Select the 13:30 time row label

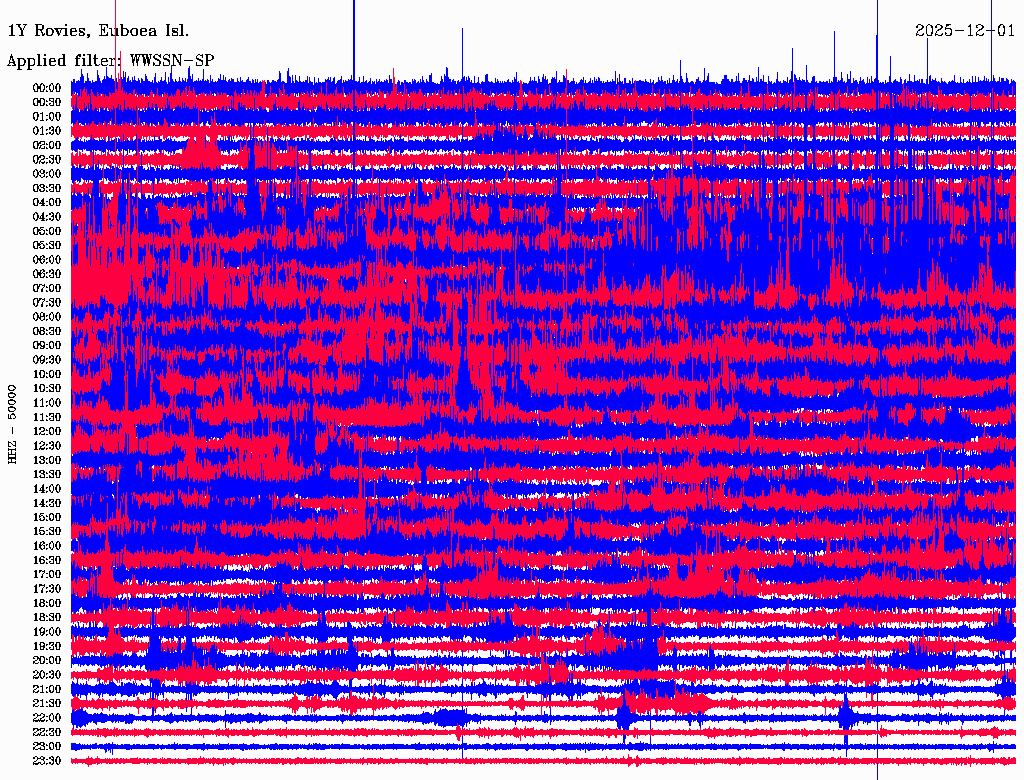point(47,474)
